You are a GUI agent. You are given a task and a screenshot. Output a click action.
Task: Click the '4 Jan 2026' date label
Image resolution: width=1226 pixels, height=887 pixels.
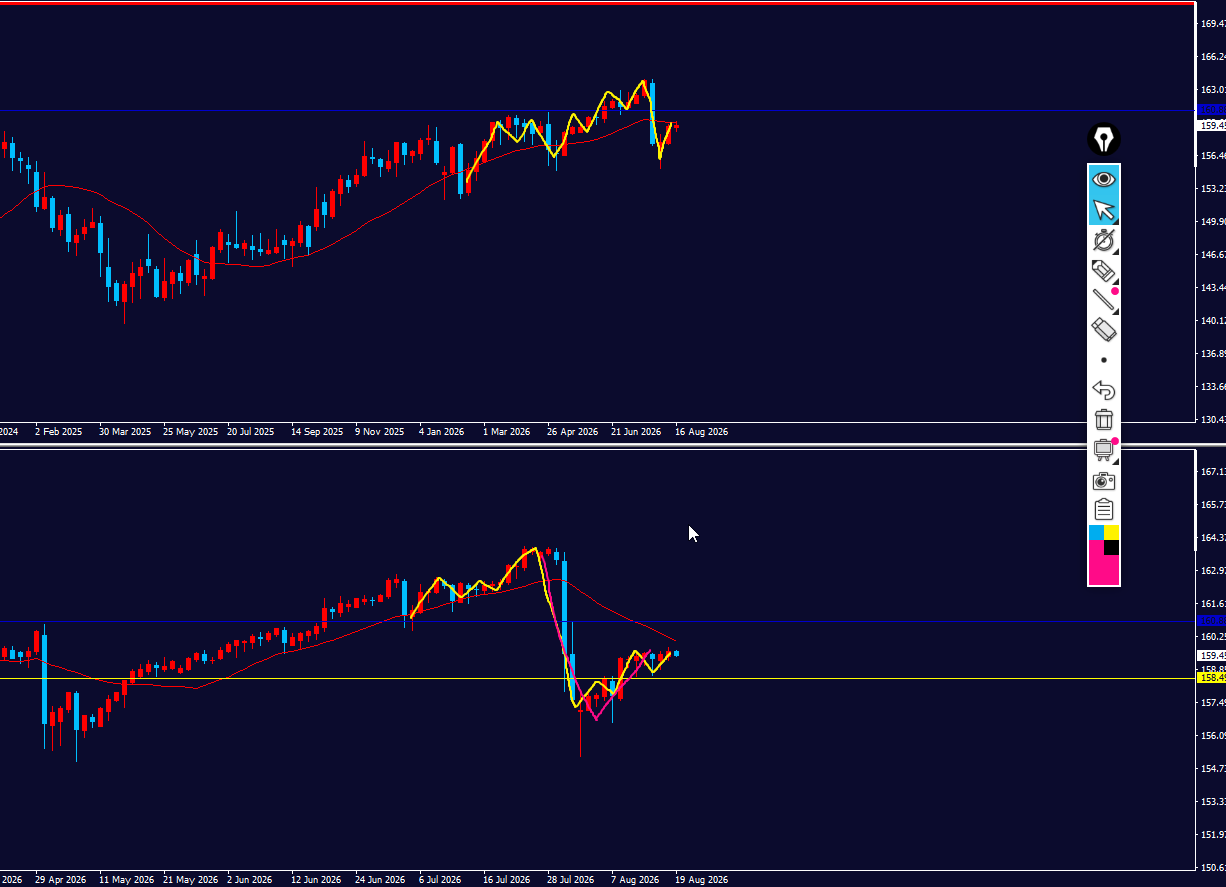click(x=442, y=432)
